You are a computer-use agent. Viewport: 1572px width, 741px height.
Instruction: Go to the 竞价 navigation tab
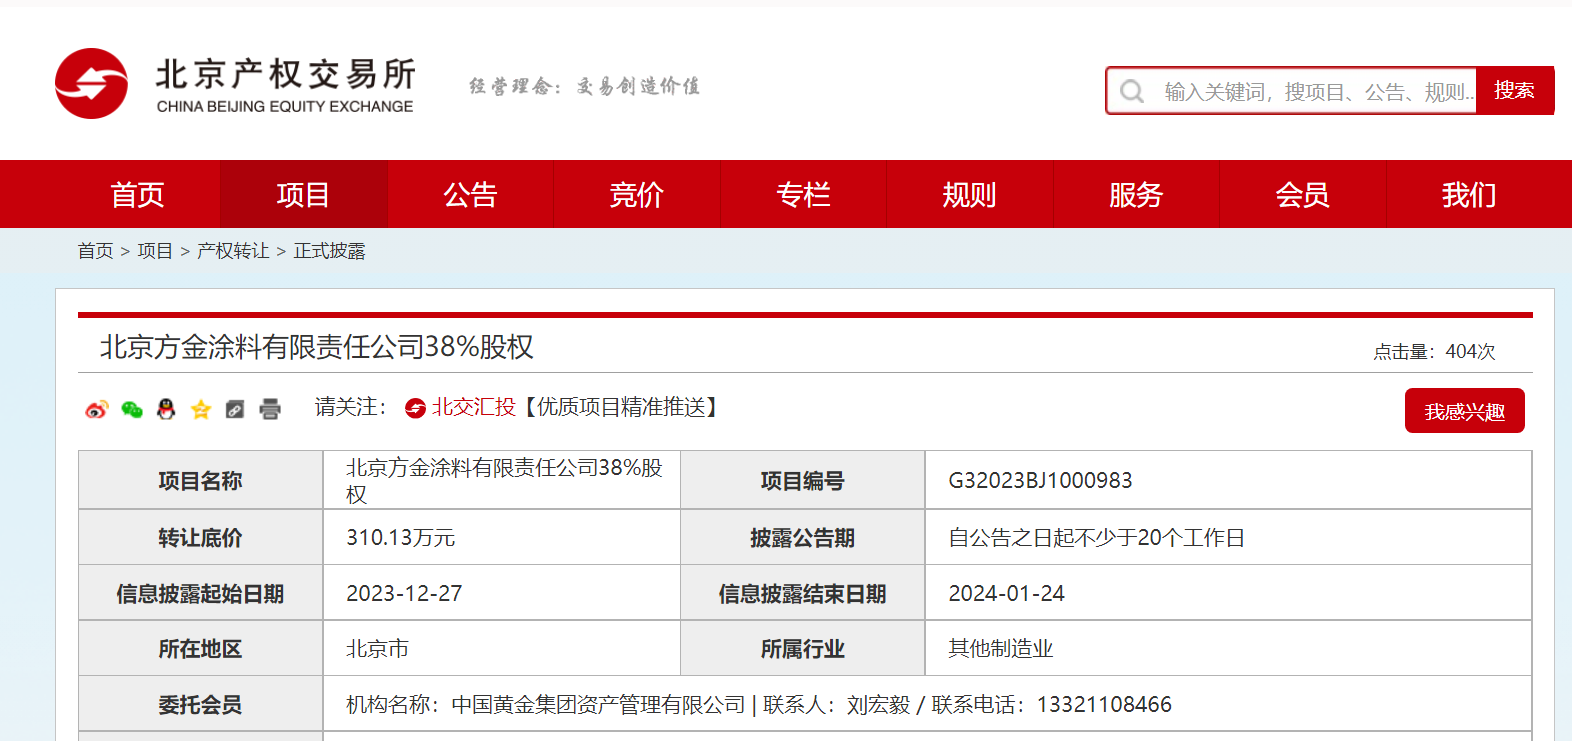(x=636, y=195)
